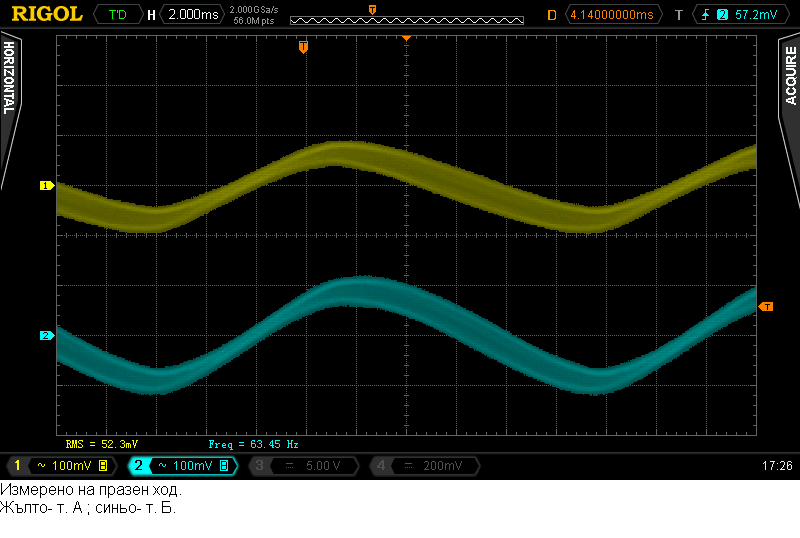Click caption text 'Измерено на празен ход.'
Screen dimensions: 800x538
(x=91, y=490)
